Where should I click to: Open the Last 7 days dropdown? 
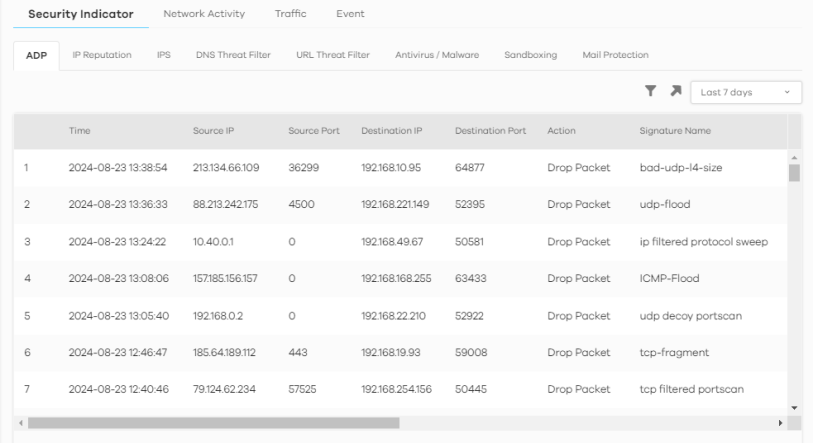point(746,92)
